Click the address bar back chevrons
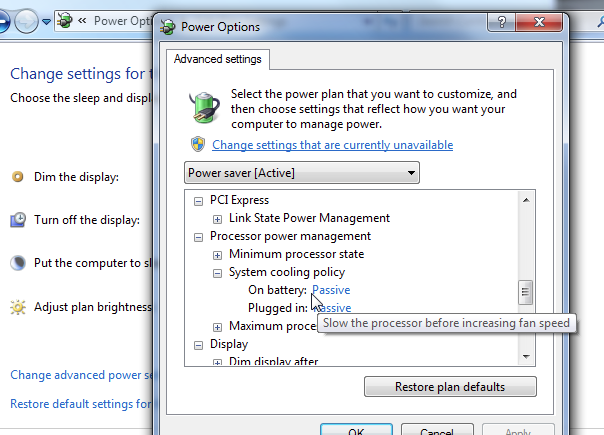The image size is (604, 435). 82,20
